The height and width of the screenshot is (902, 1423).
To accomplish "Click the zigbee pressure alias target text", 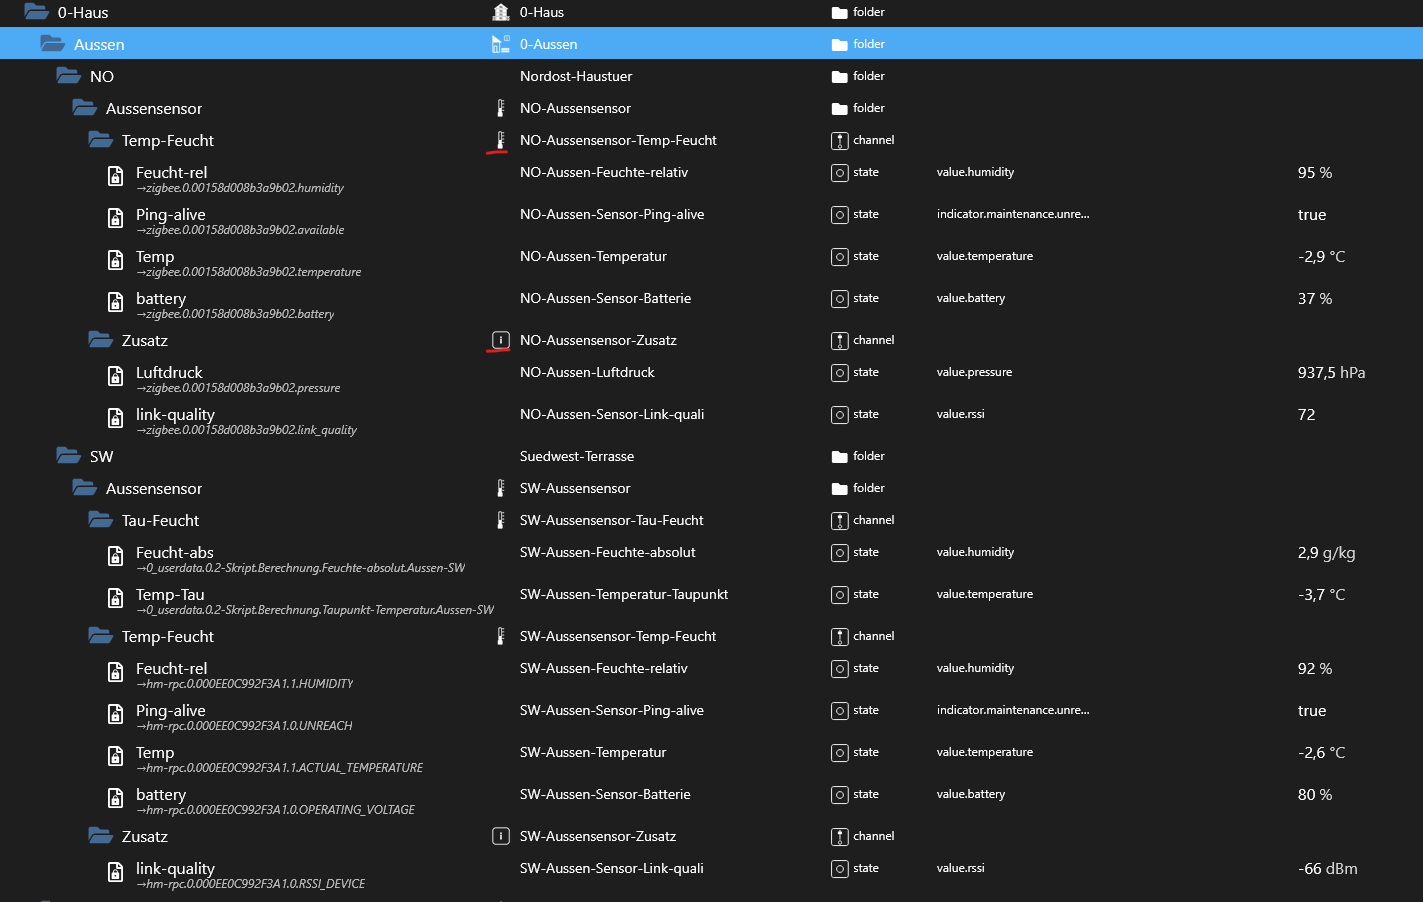I will 242,388.
